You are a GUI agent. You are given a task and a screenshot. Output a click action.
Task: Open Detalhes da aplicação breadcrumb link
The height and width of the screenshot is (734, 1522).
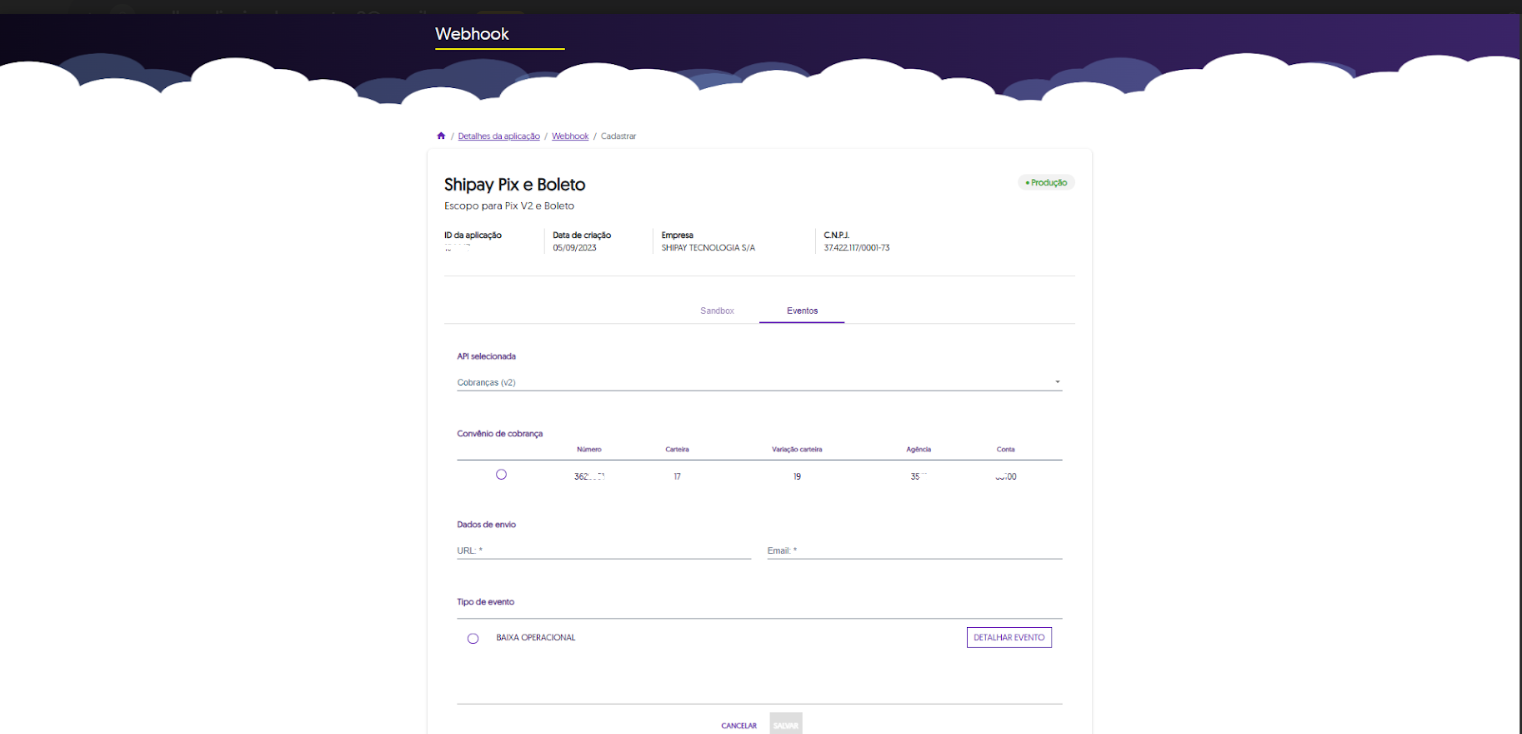coord(499,136)
